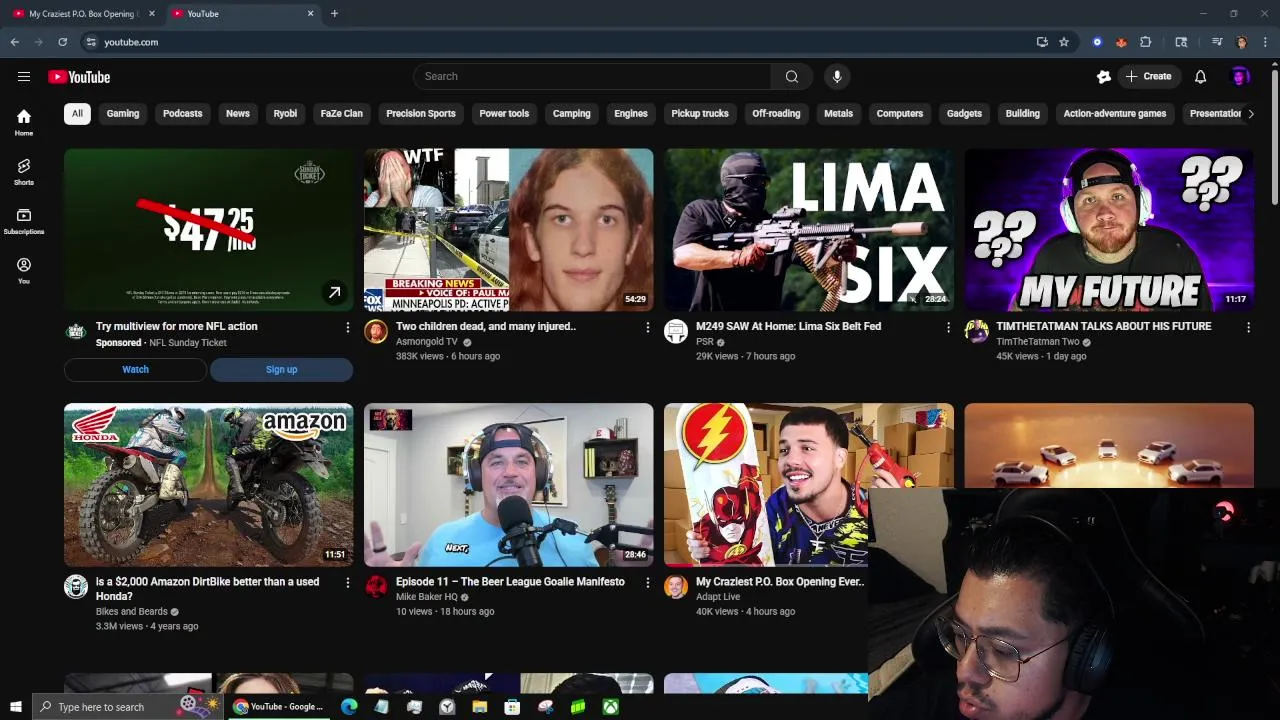Click the YouTube search input field

(592, 77)
